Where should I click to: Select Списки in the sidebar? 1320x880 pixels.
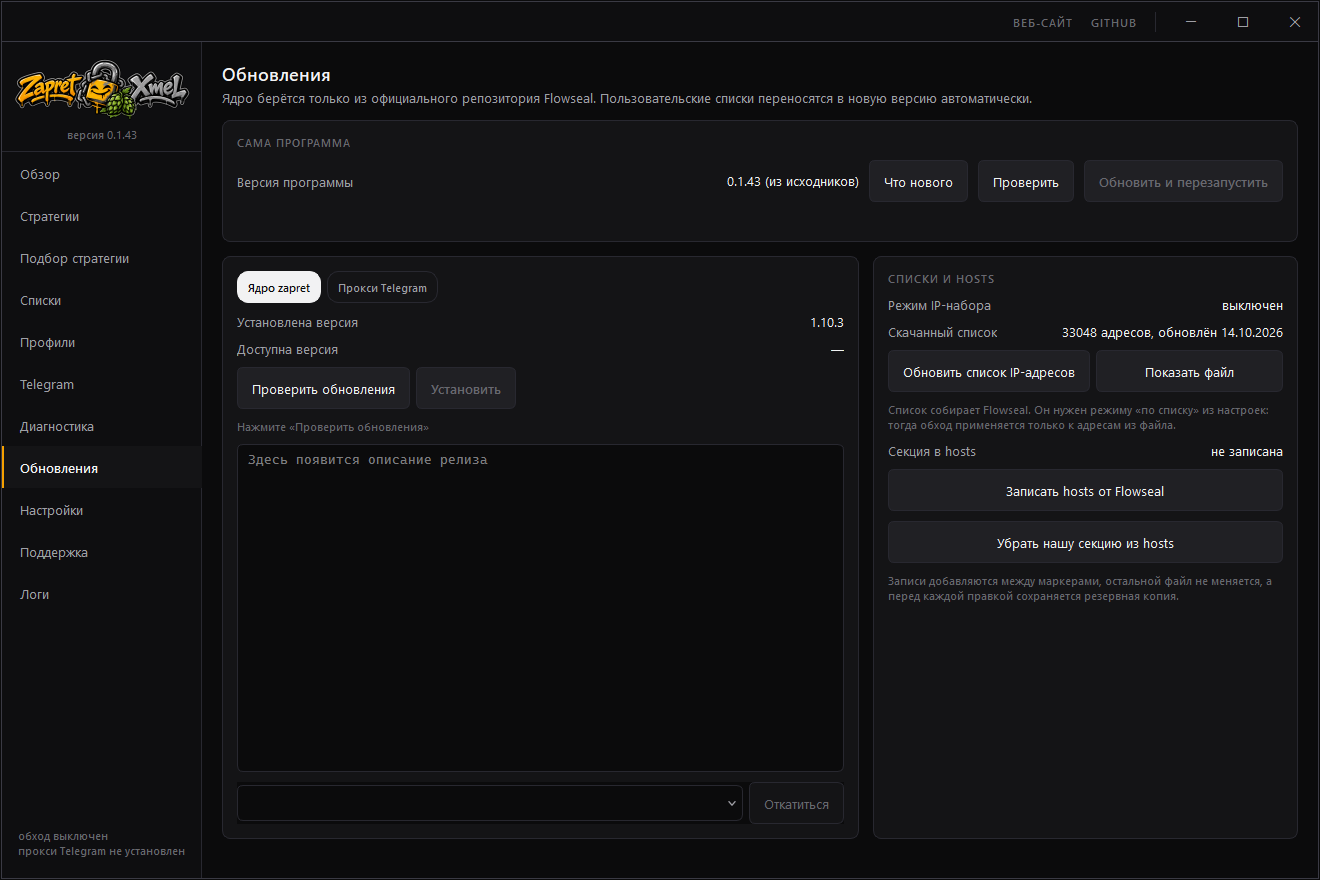[101, 300]
